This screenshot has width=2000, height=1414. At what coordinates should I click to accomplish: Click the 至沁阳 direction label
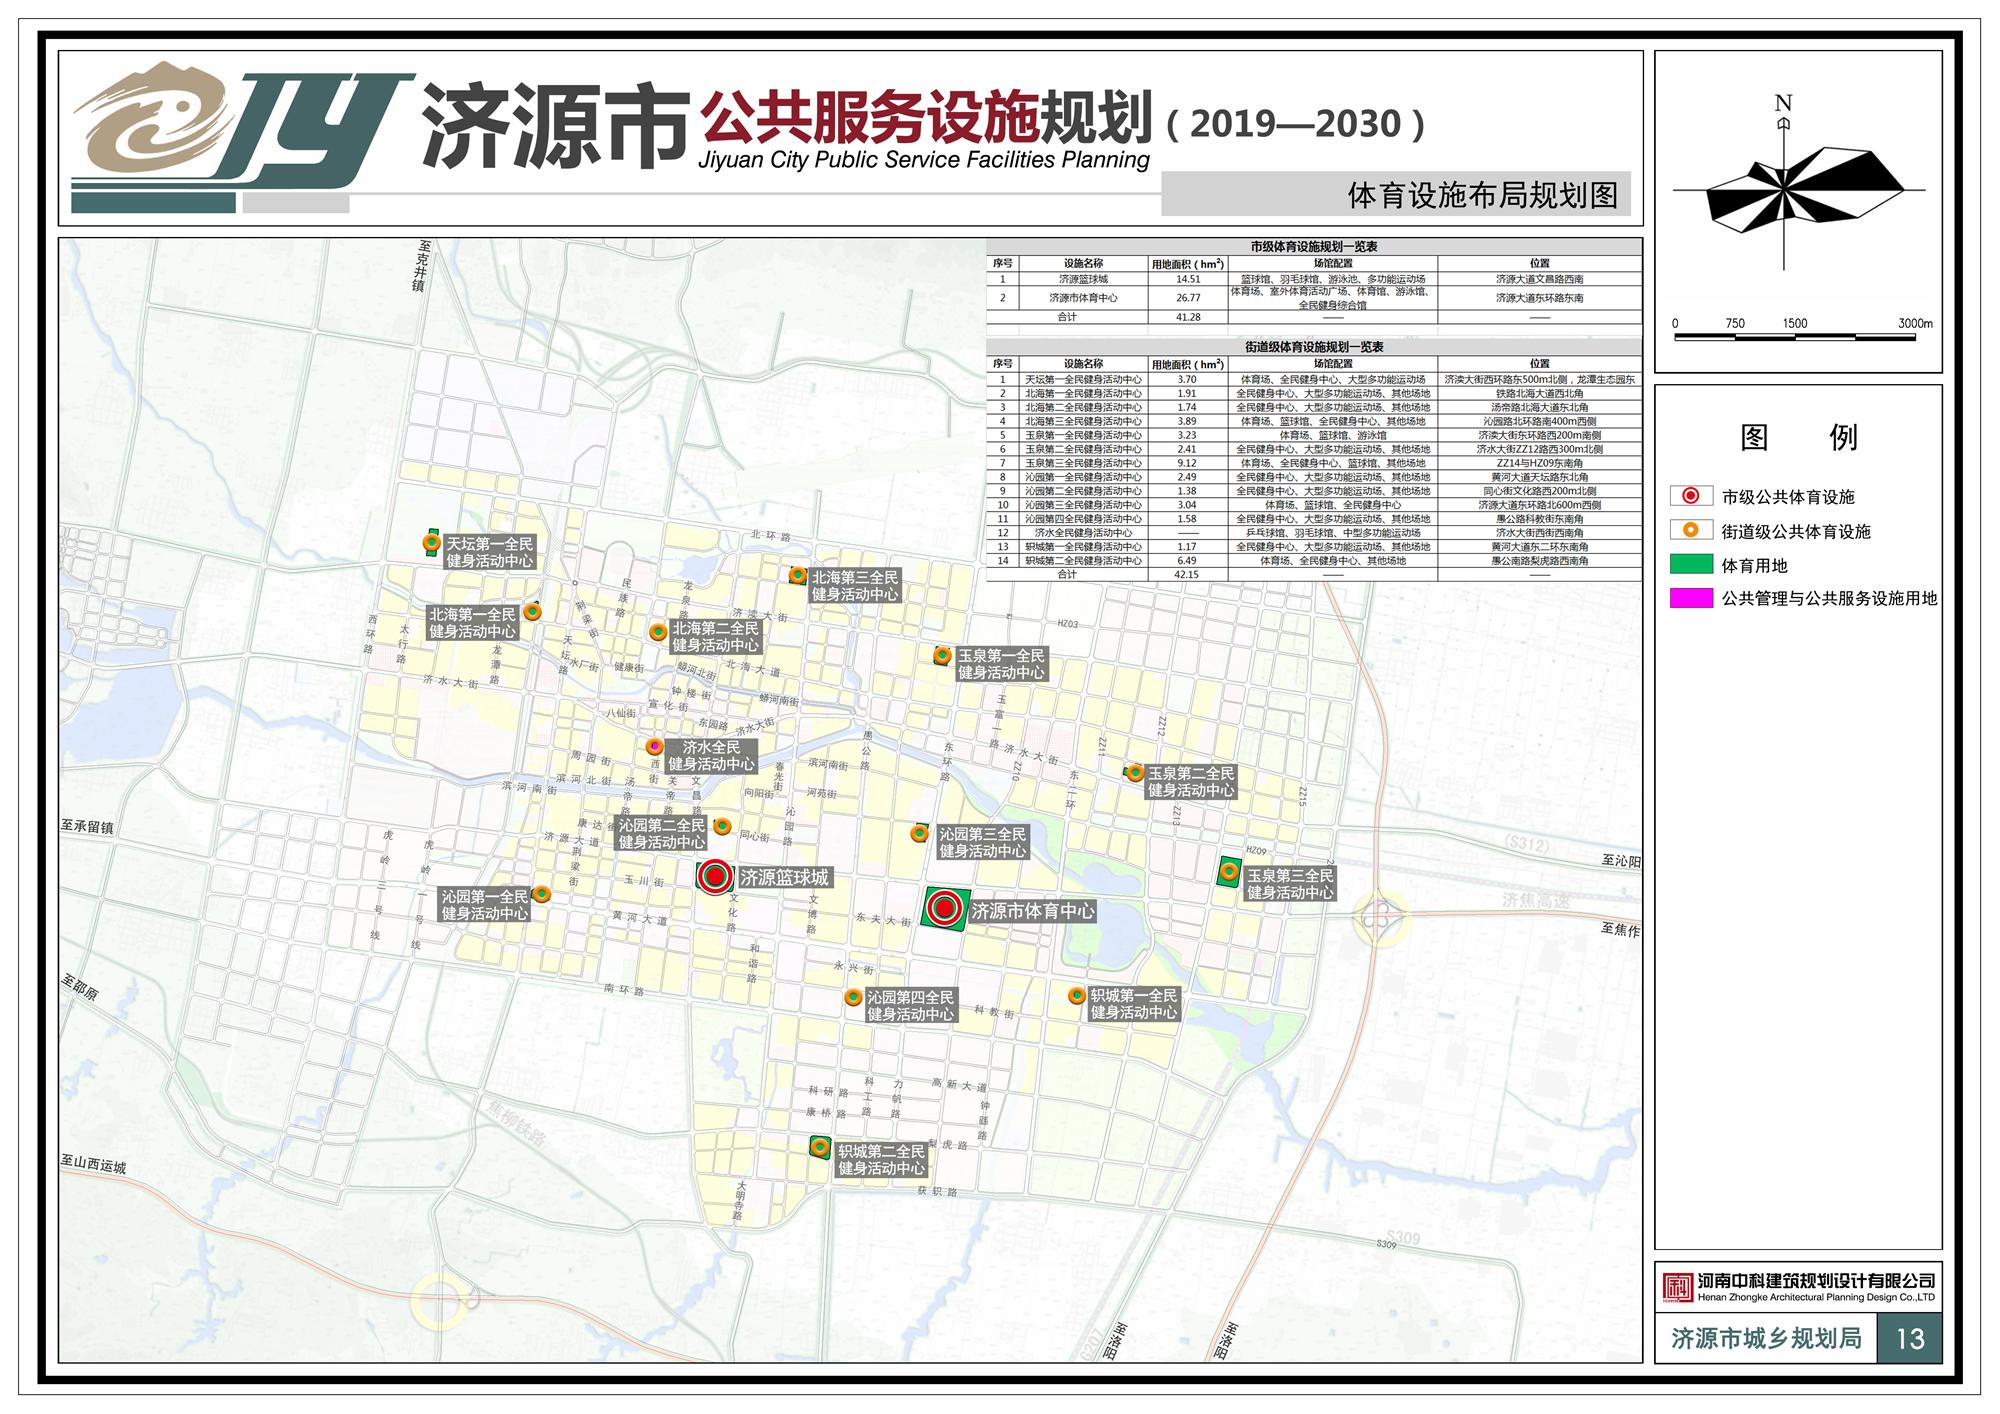click(x=1621, y=861)
